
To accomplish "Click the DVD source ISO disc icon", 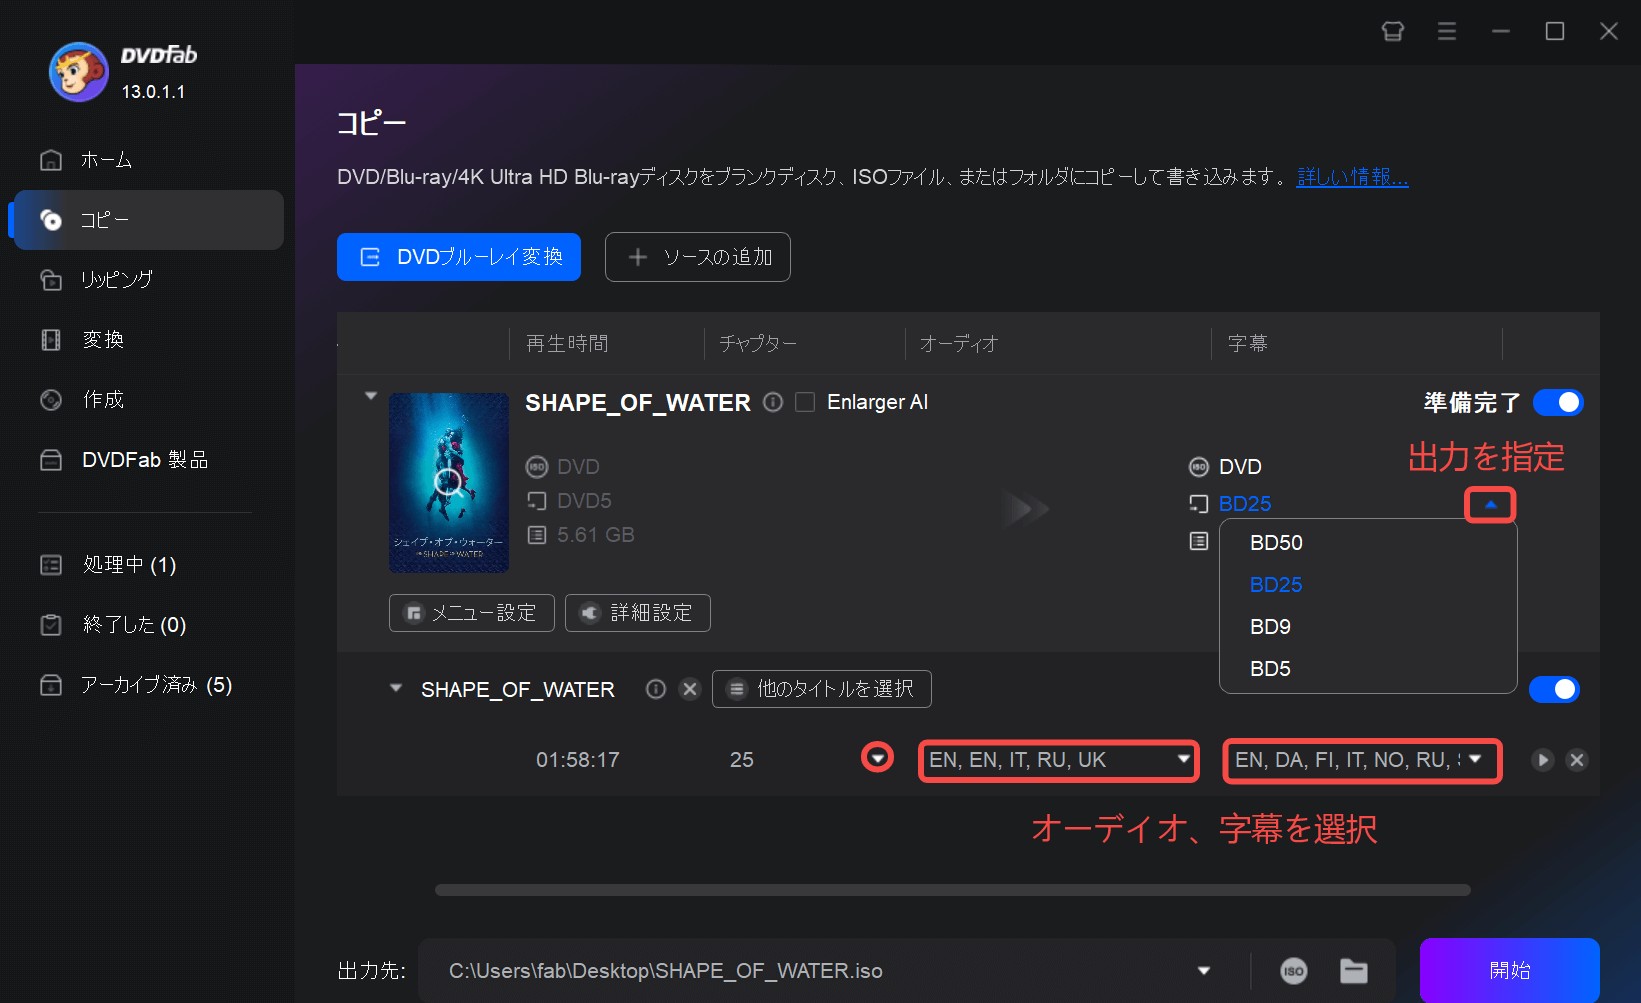I will click(x=537, y=467).
